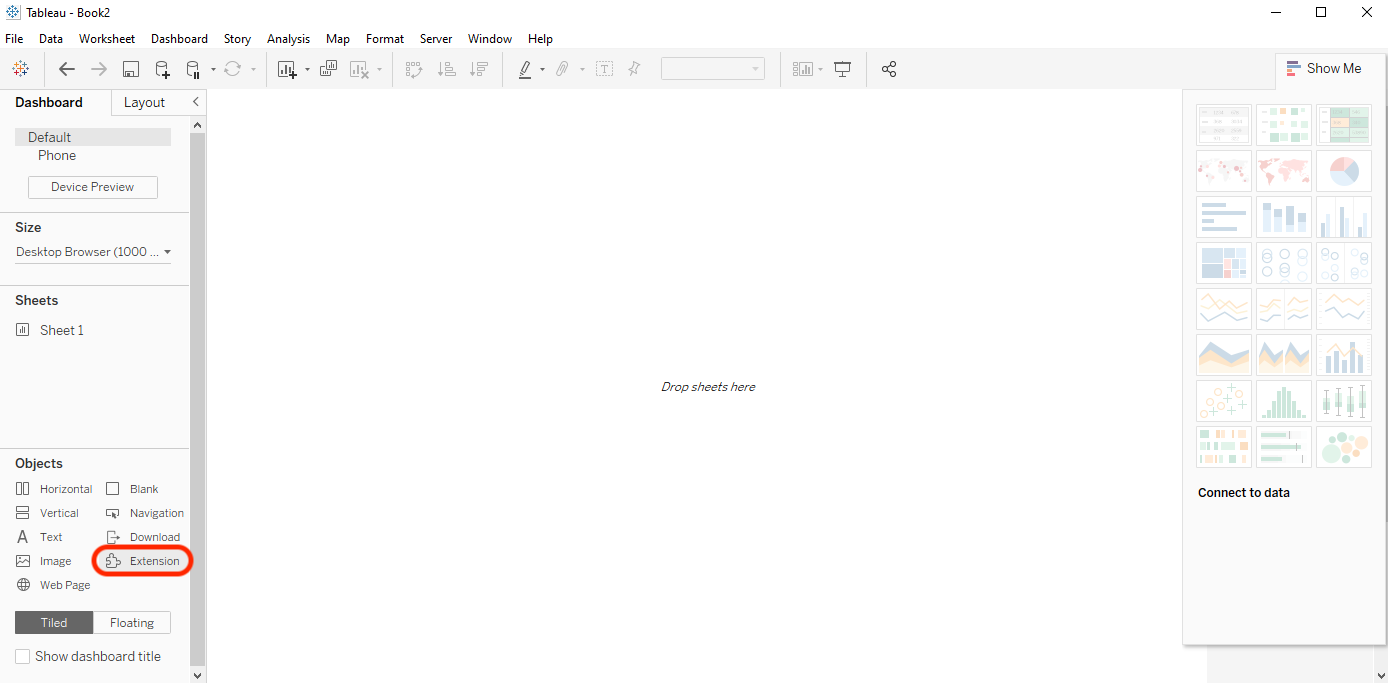Click the Presentation Mode icon
The height and width of the screenshot is (683, 1388).
(x=843, y=69)
